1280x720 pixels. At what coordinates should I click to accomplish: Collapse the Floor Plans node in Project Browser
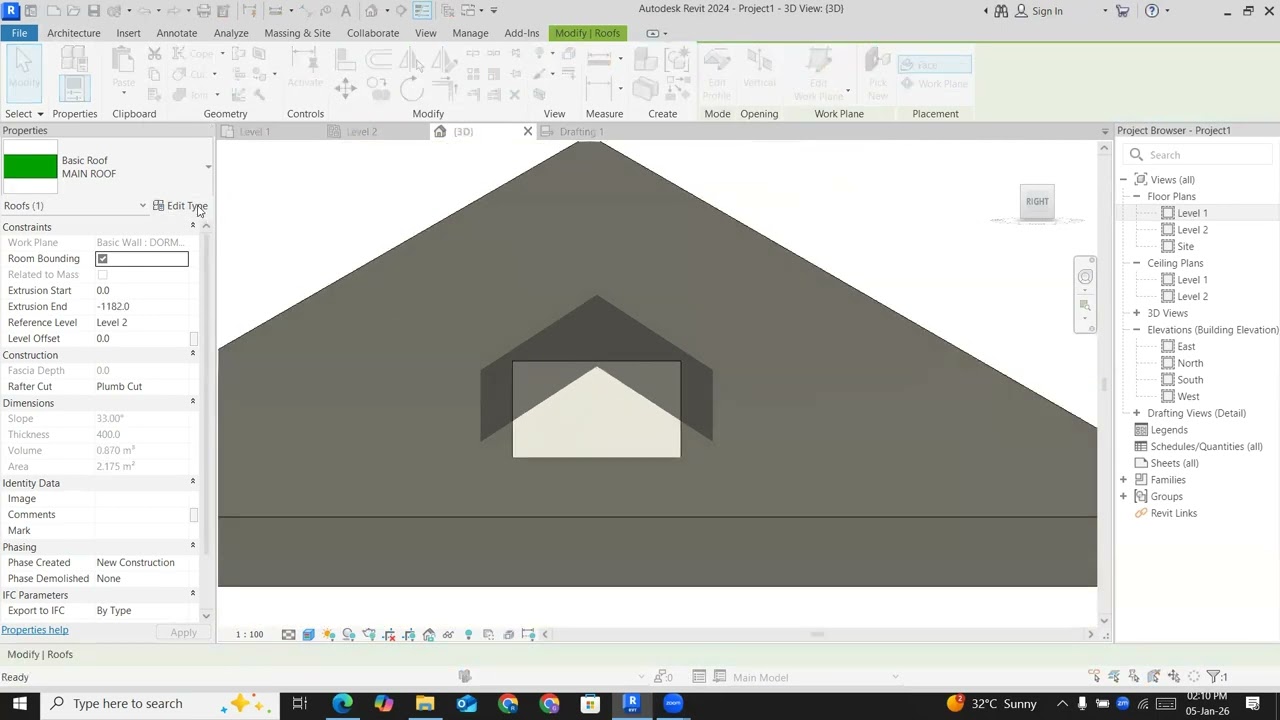[1136, 197]
